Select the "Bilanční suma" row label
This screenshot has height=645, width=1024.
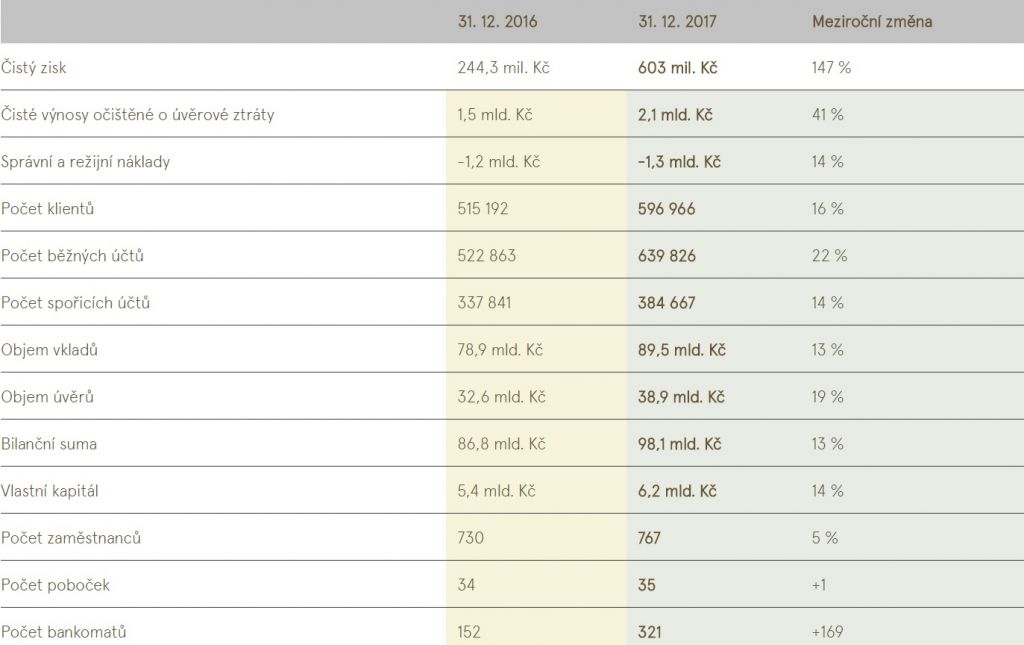click(49, 444)
